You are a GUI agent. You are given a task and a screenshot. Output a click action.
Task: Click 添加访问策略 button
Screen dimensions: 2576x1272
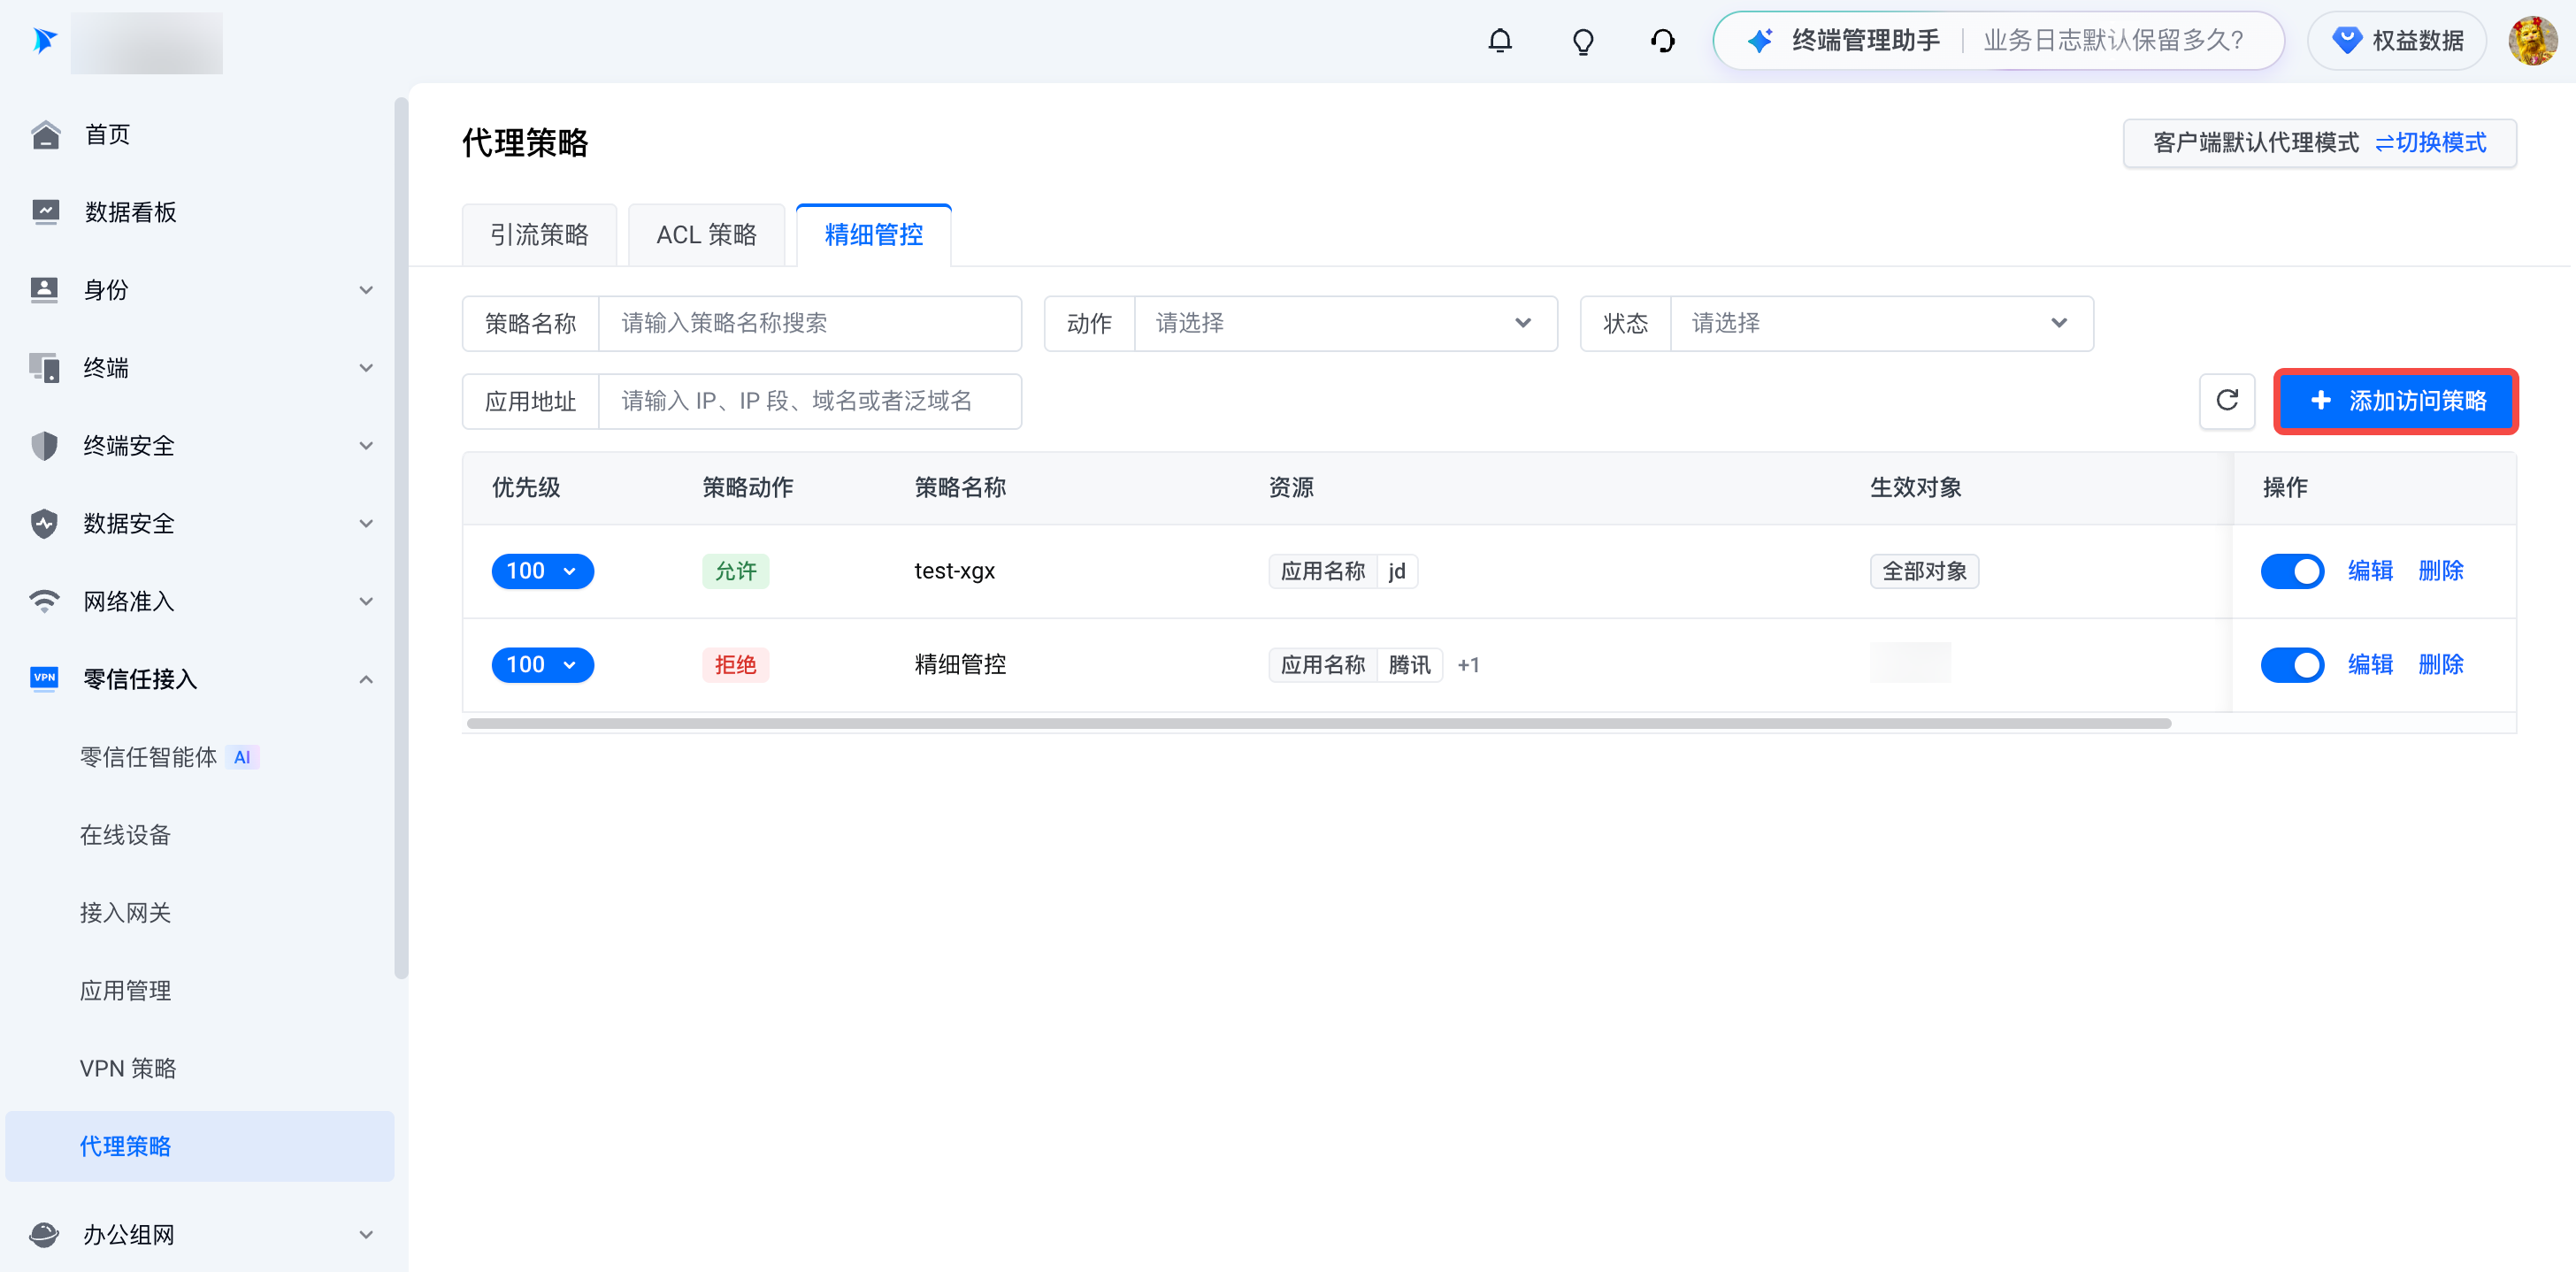(x=2396, y=401)
